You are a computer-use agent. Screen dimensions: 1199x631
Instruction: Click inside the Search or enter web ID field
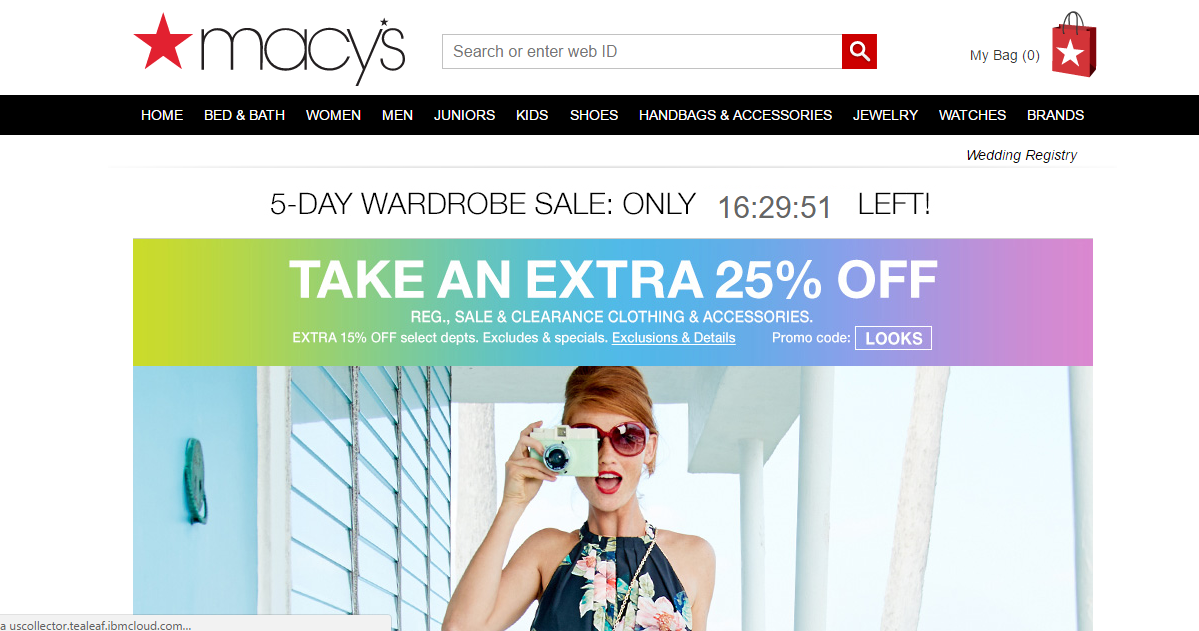642,51
